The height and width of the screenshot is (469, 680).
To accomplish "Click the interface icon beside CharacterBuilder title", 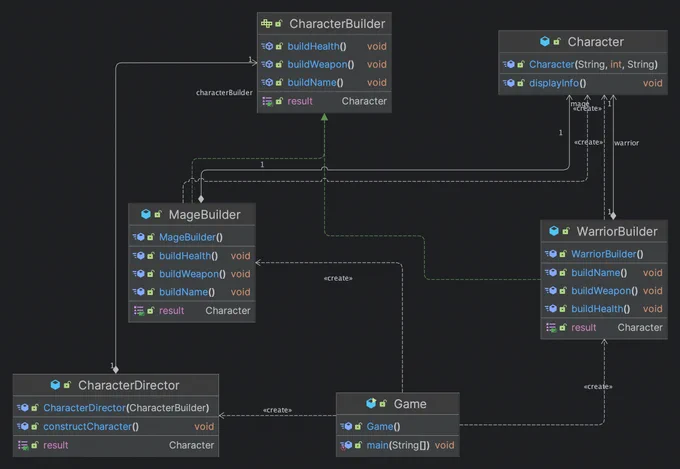I will 266,23.
